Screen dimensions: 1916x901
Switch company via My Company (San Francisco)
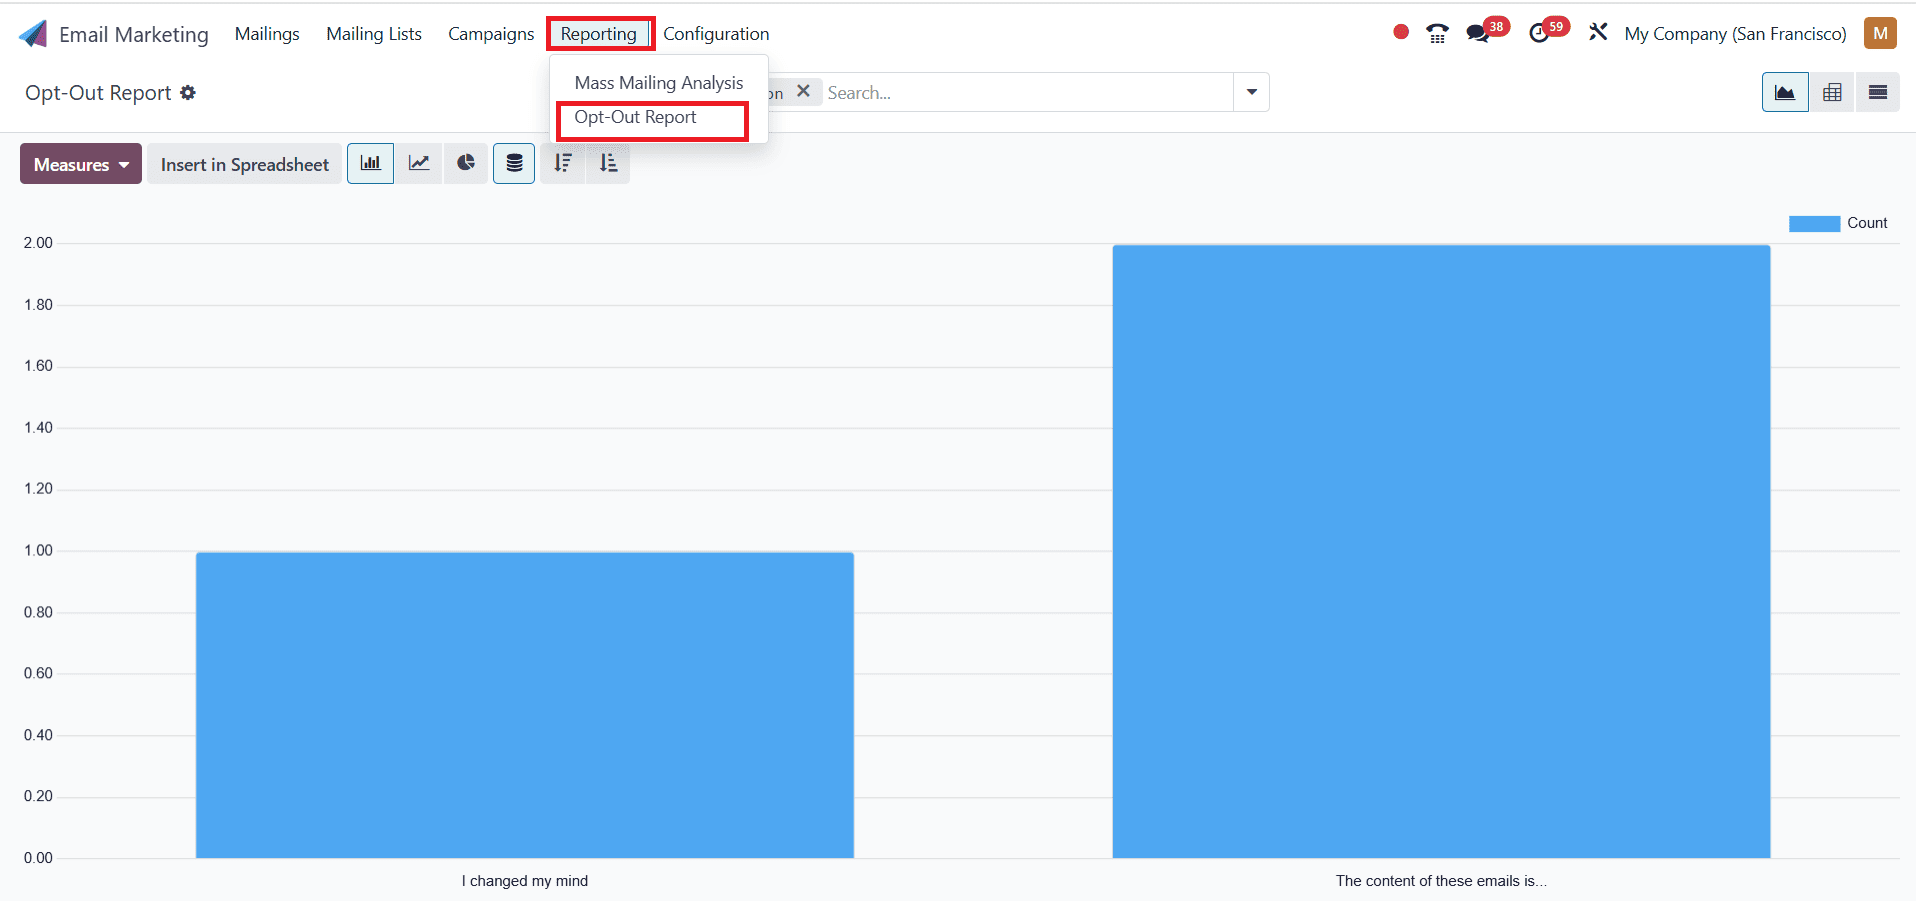1735,34
